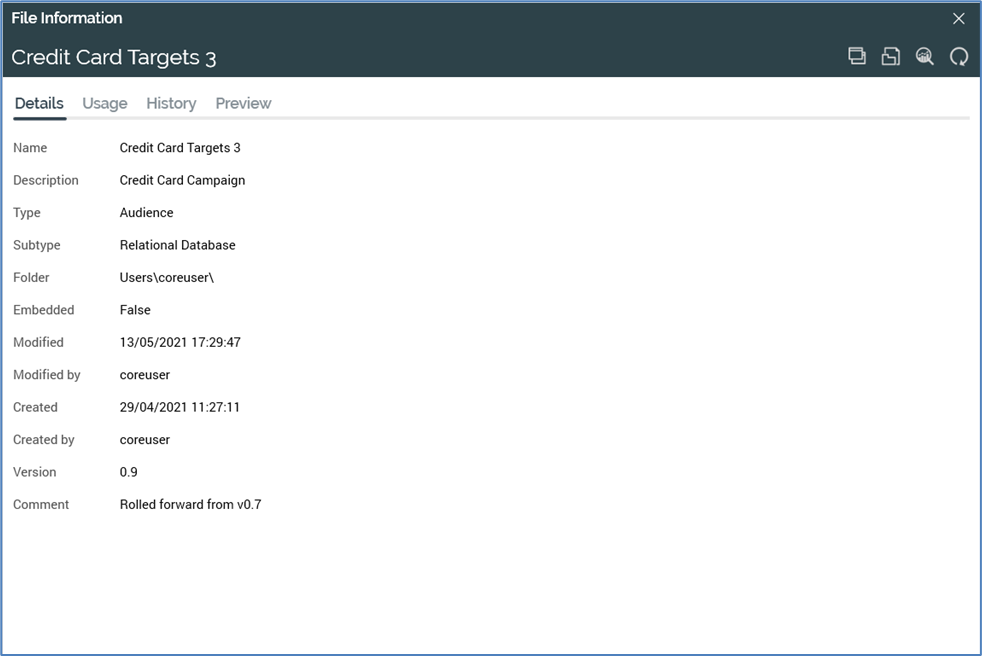Image resolution: width=982 pixels, height=656 pixels.
Task: Click the file and folder icon
Action: (890, 57)
